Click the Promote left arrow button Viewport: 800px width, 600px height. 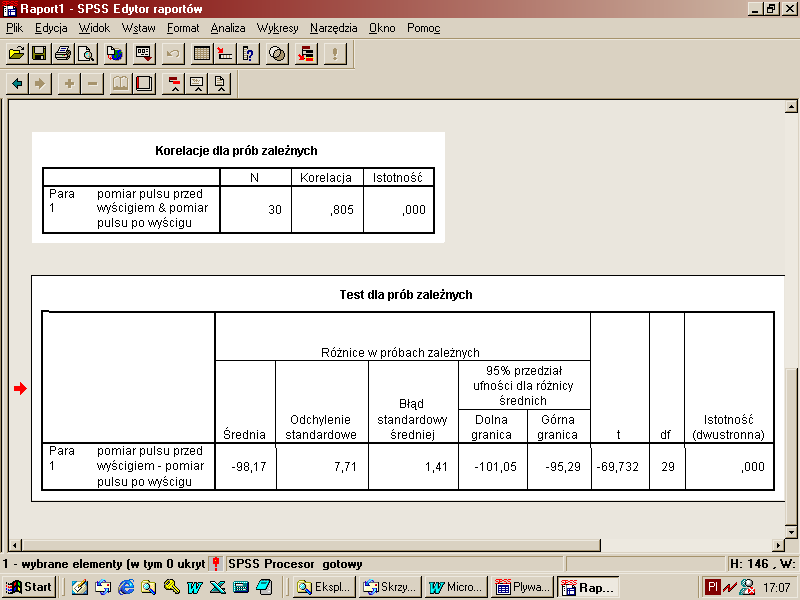pyautogui.click(x=17, y=83)
